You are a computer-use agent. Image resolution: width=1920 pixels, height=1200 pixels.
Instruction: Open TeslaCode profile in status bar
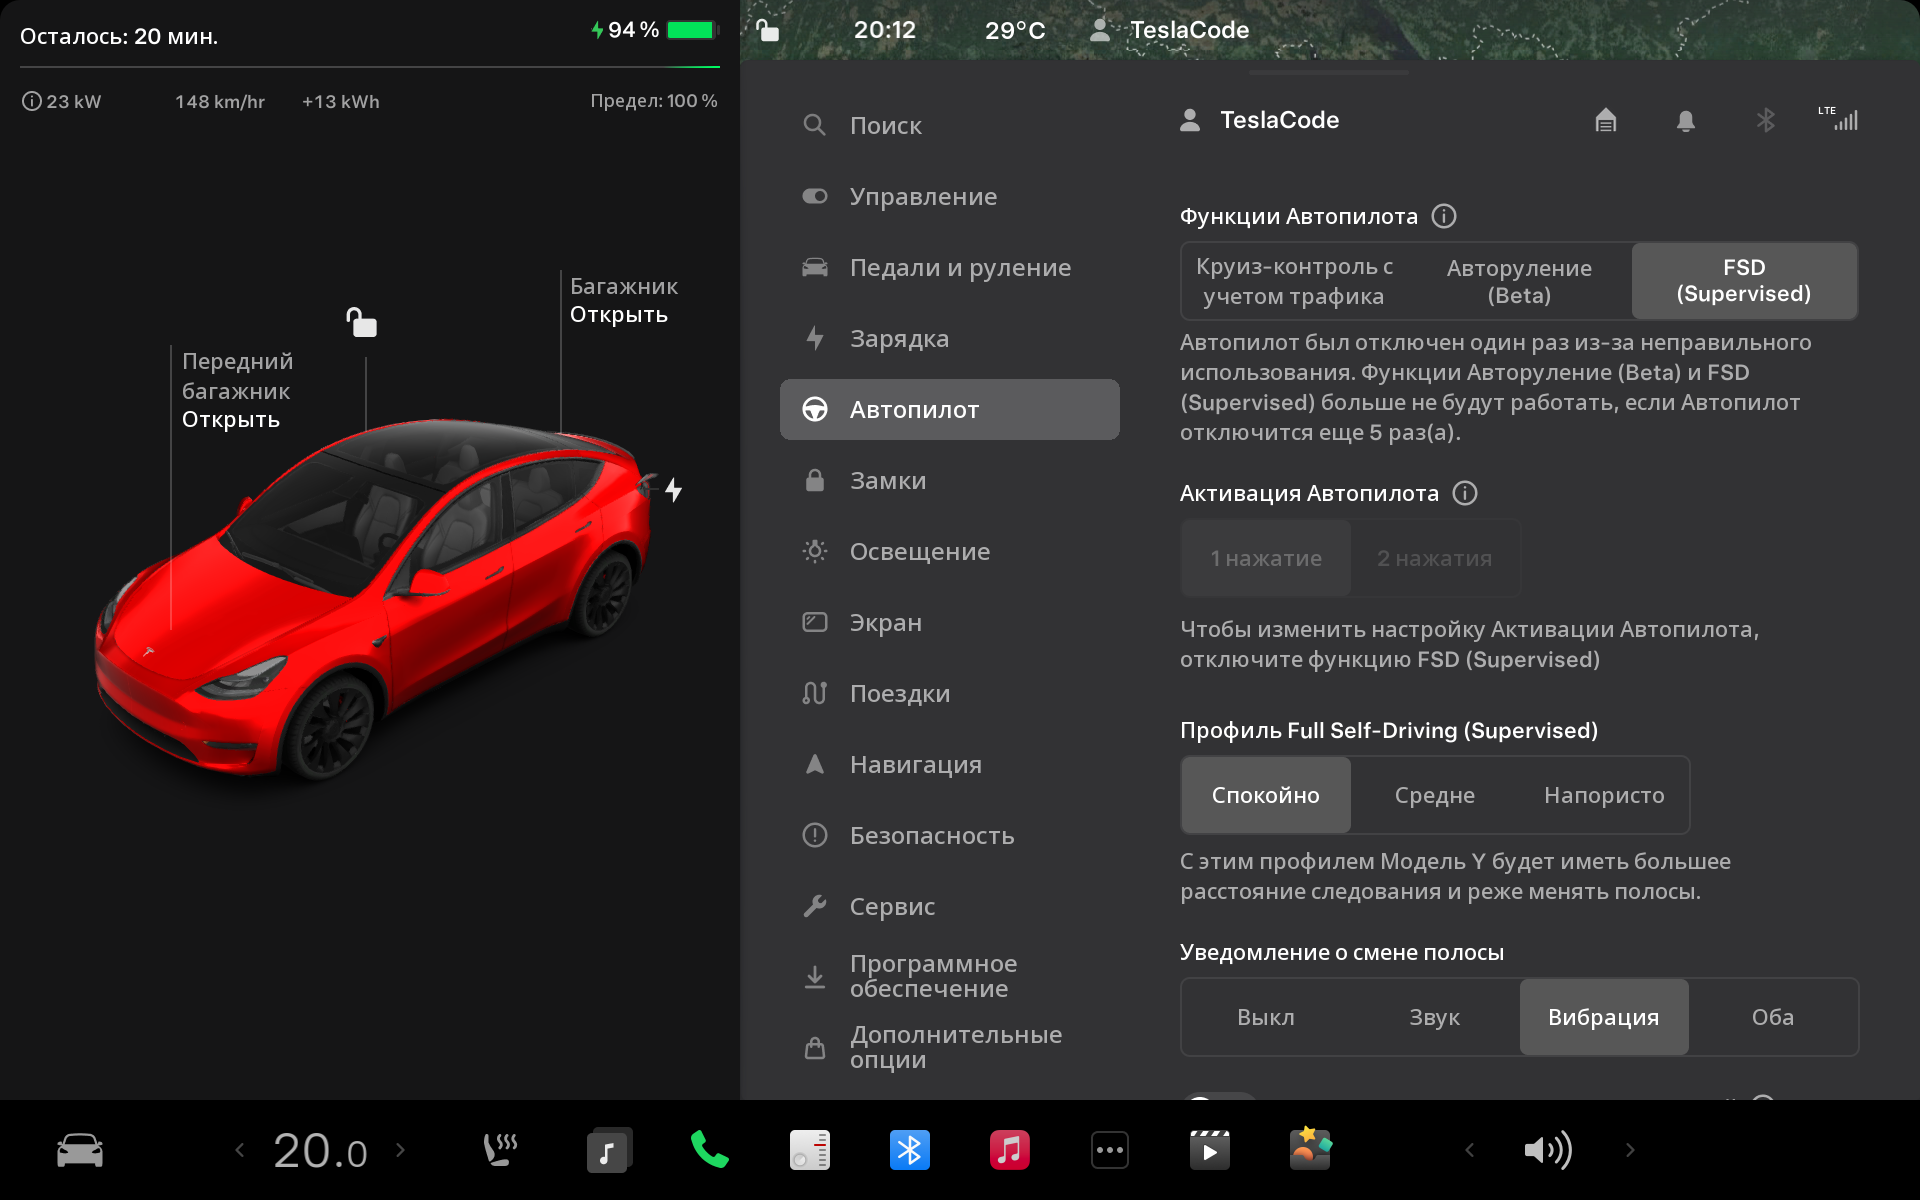(1170, 30)
